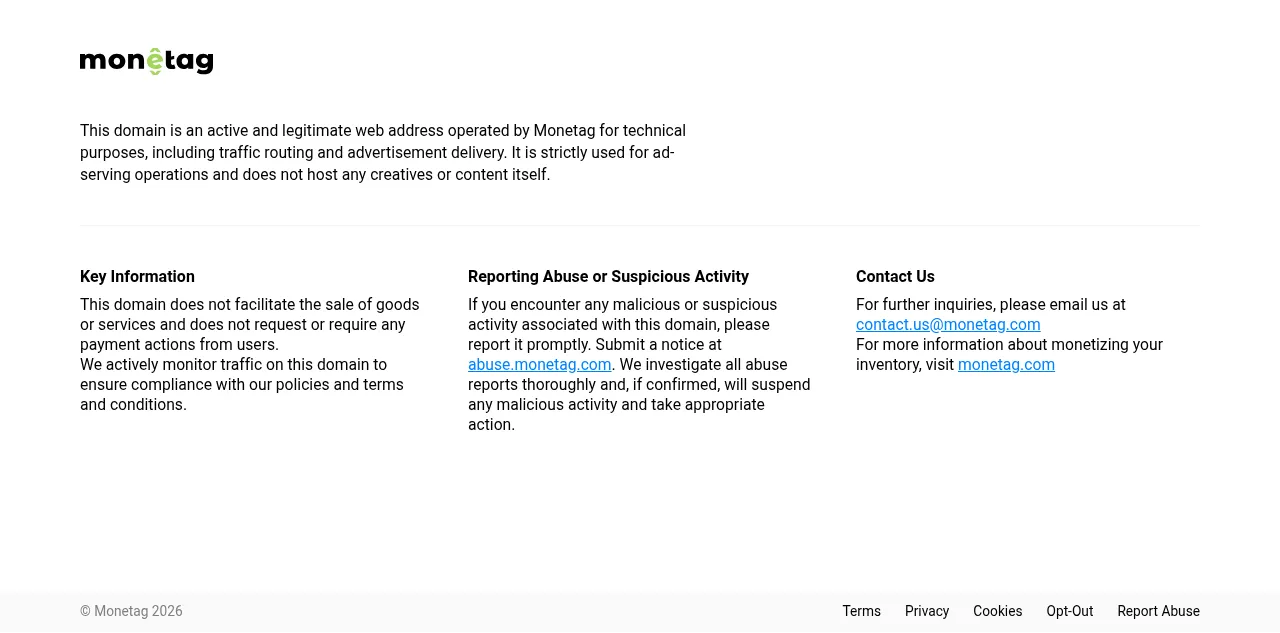Viewport: 1280px width, 633px height.
Task: Click the Reporting Abuse or Suspicious Activity heading
Action: [x=608, y=277]
